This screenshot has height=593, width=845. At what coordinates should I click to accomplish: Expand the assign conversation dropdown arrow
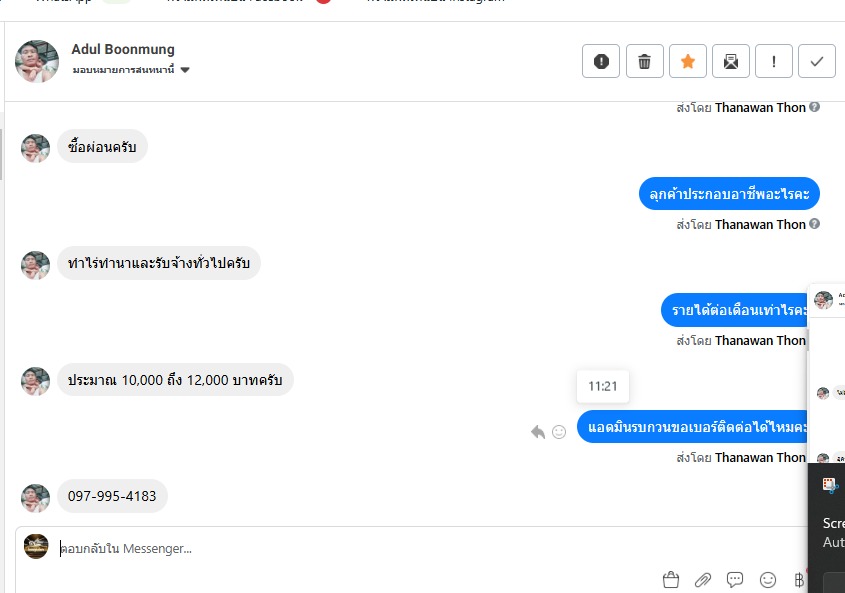(185, 70)
